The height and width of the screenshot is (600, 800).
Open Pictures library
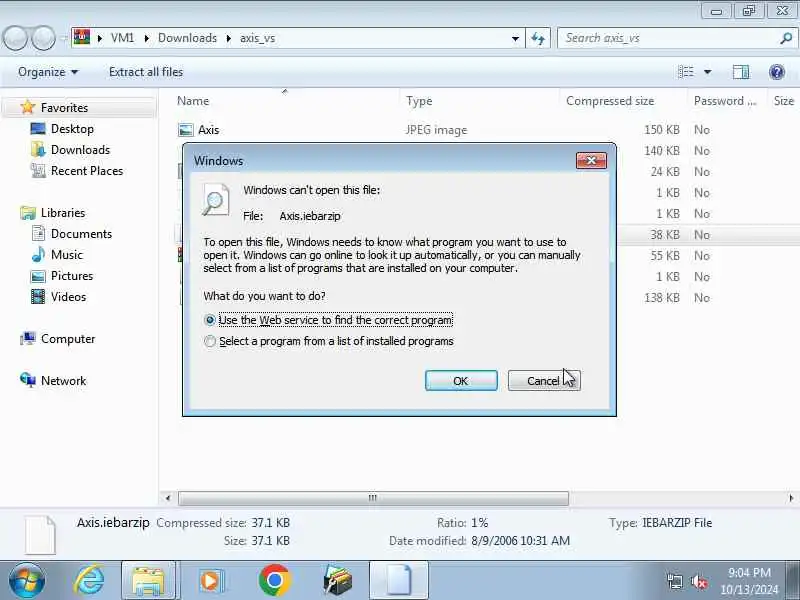[x=72, y=276]
